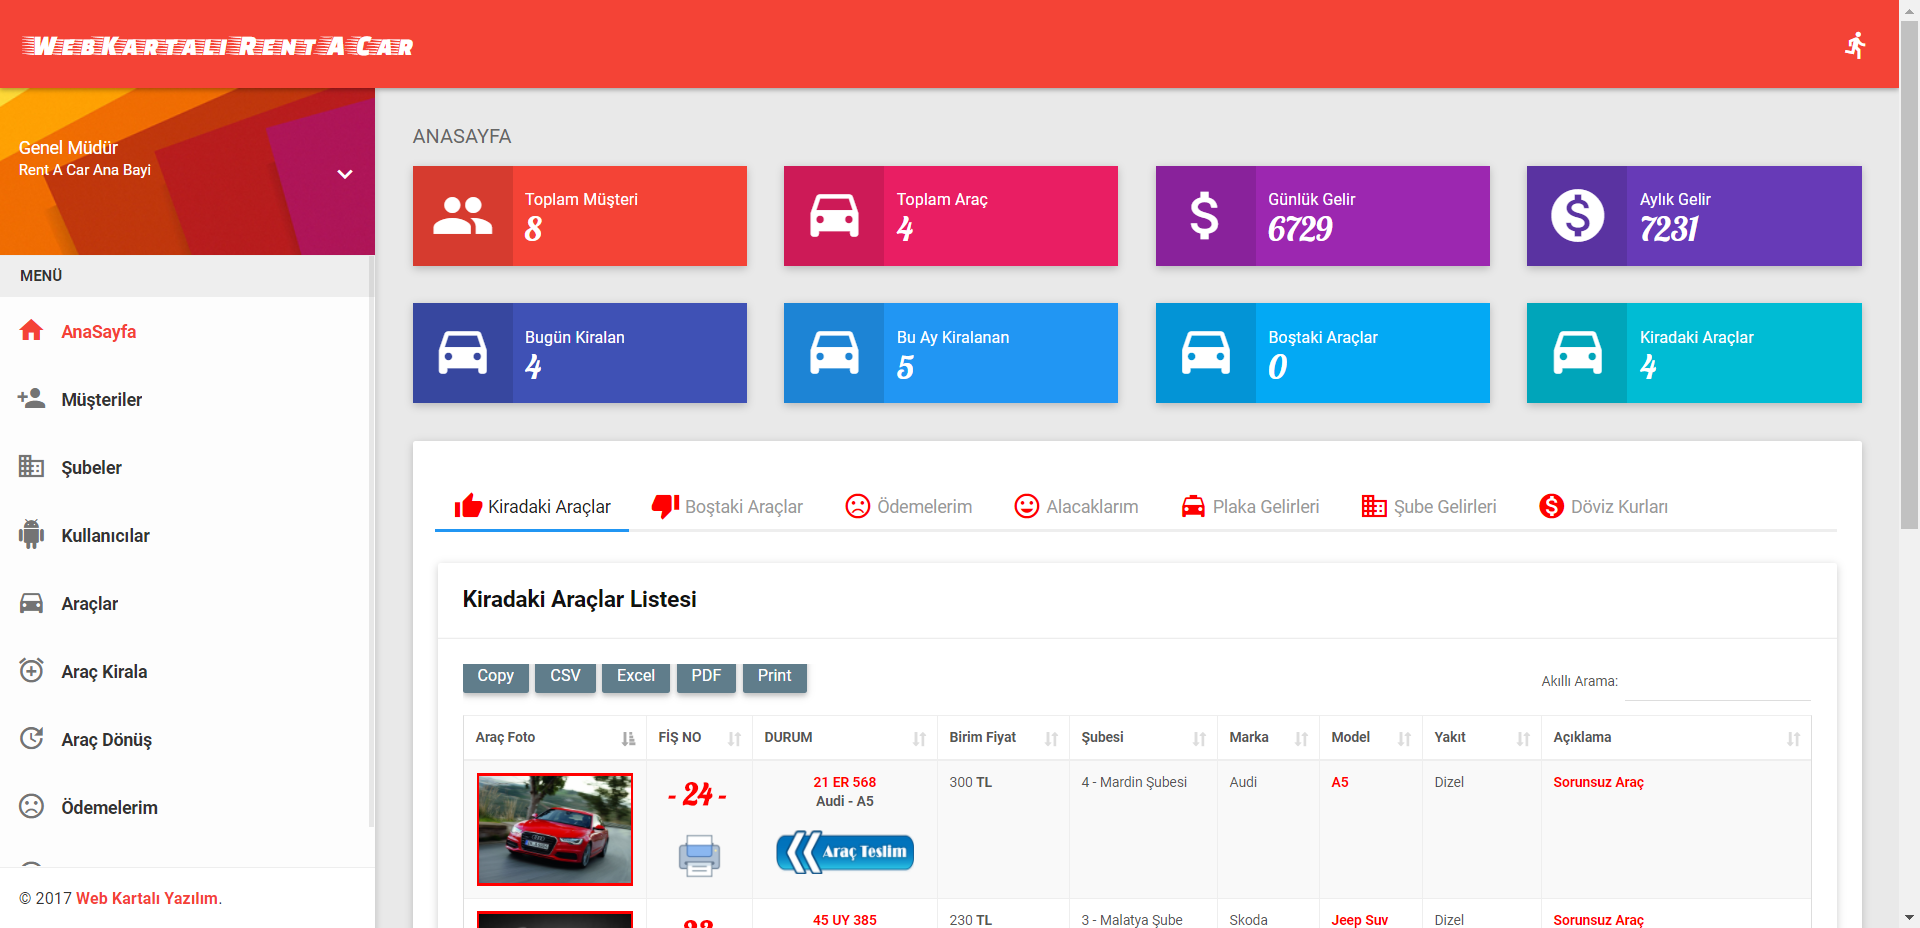Click the home icon beside AnaSayfa

tap(32, 331)
